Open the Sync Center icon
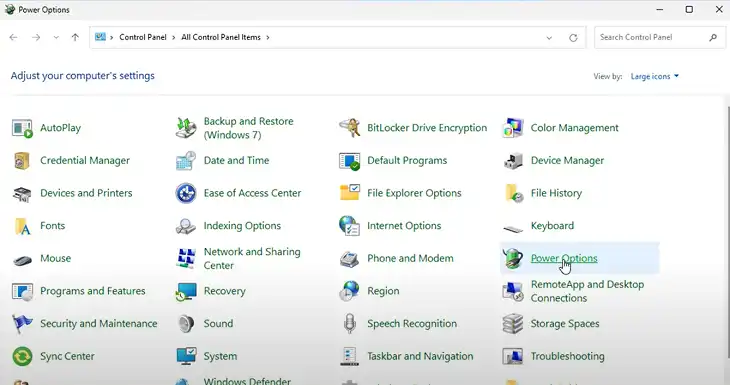Viewport: 730px width, 385px height. pyautogui.click(x=22, y=357)
